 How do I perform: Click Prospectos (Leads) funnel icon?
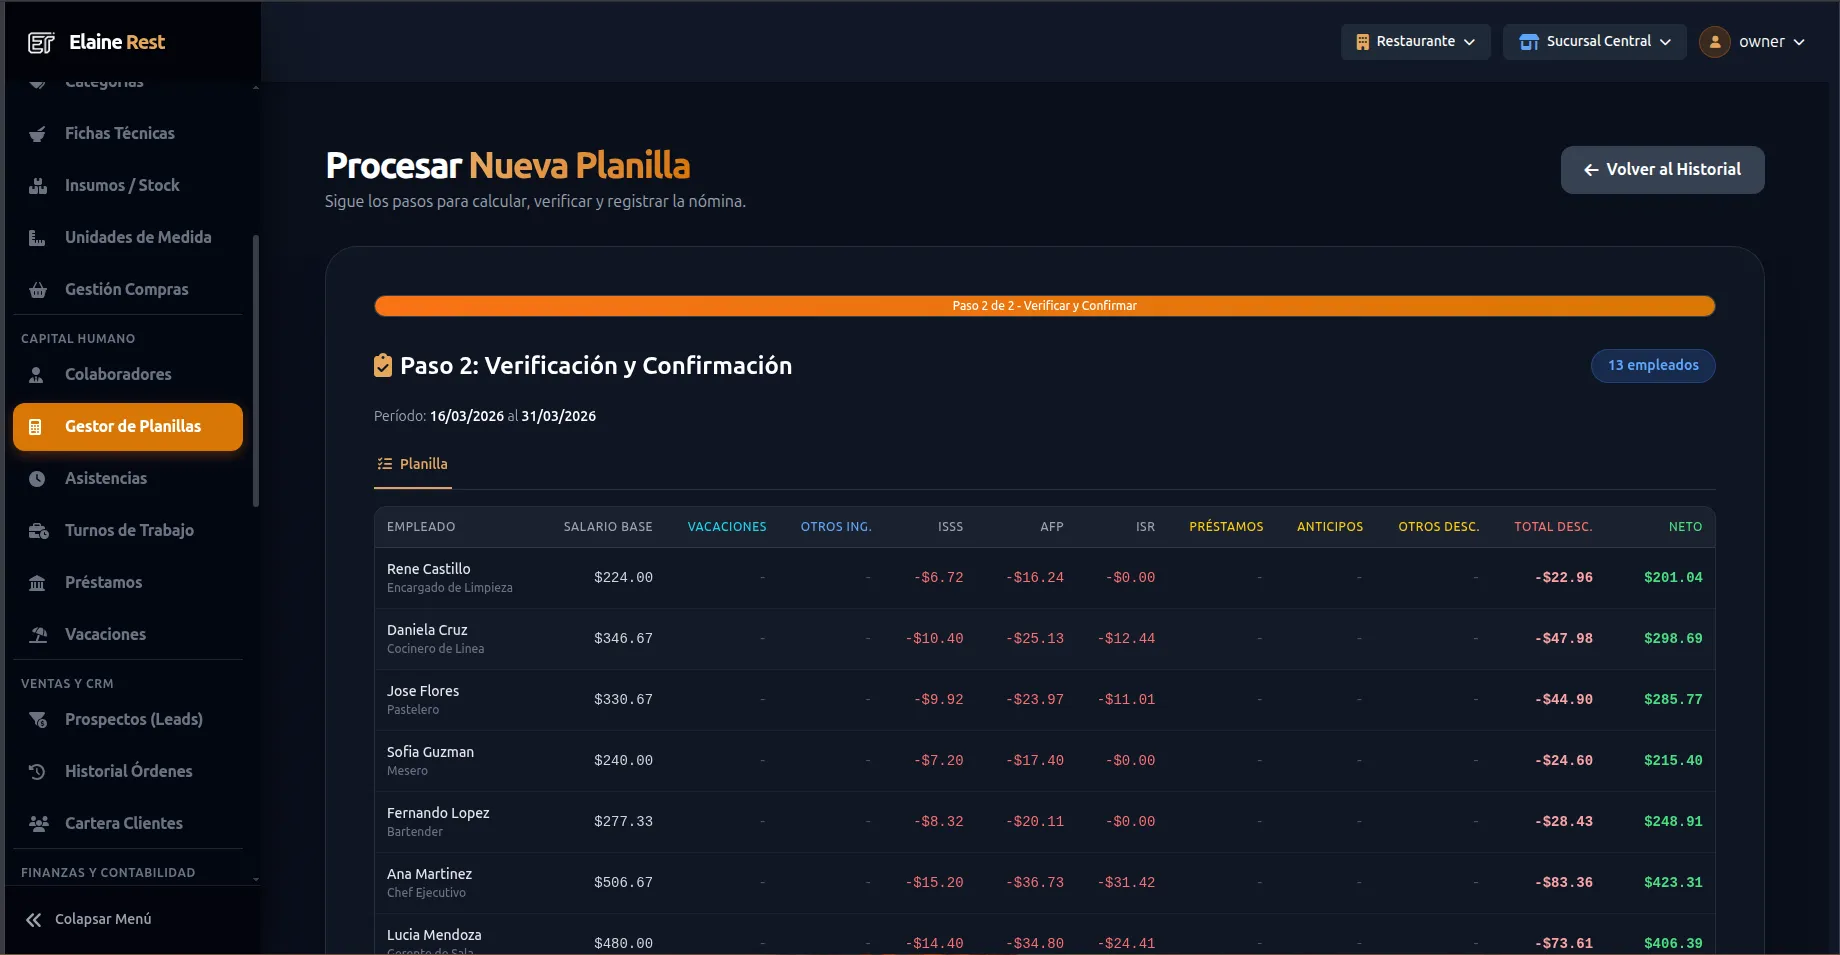[x=38, y=720]
